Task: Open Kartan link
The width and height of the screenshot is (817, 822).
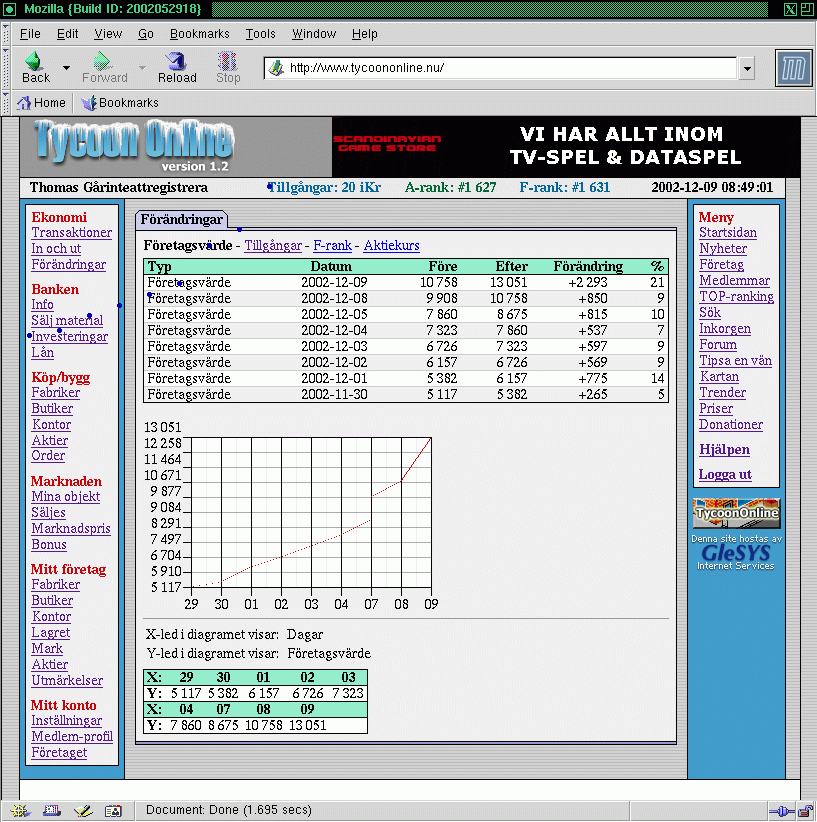Action: coord(719,377)
